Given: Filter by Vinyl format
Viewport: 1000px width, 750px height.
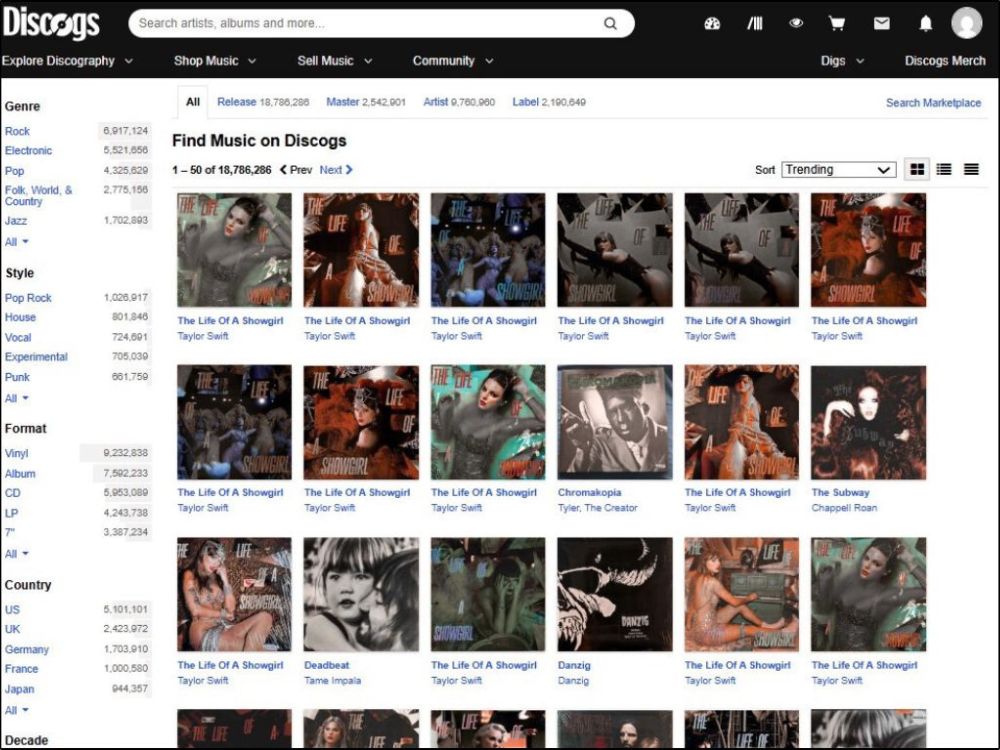Looking at the screenshot, I should (17, 453).
